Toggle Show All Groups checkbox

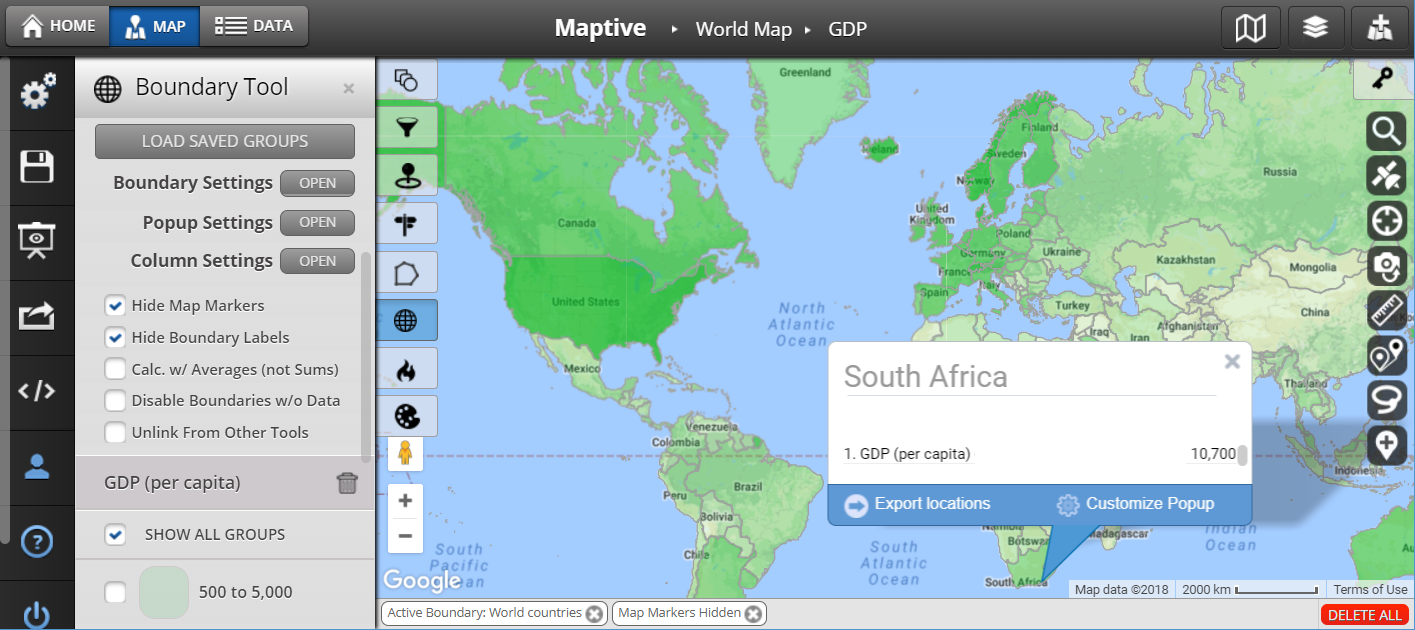116,535
